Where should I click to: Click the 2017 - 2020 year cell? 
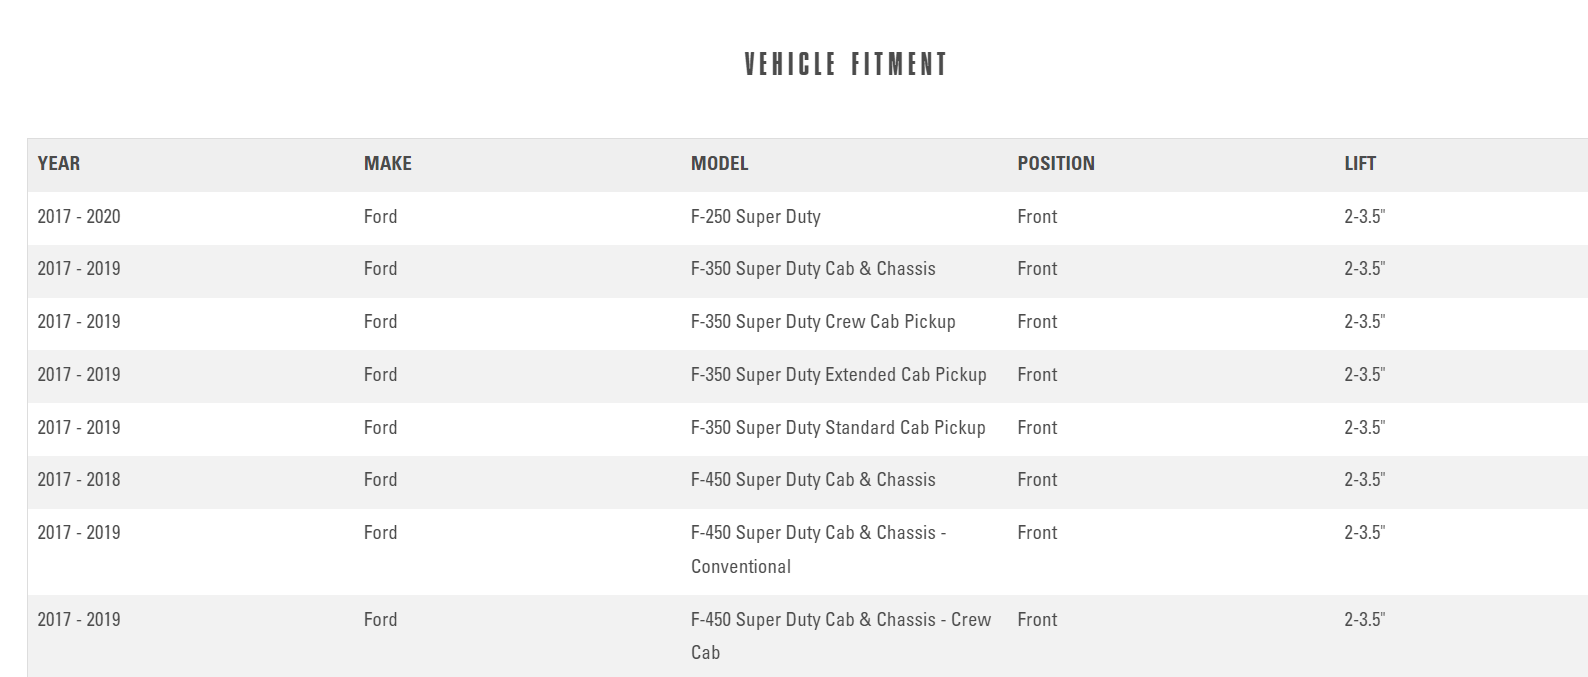[x=79, y=216]
